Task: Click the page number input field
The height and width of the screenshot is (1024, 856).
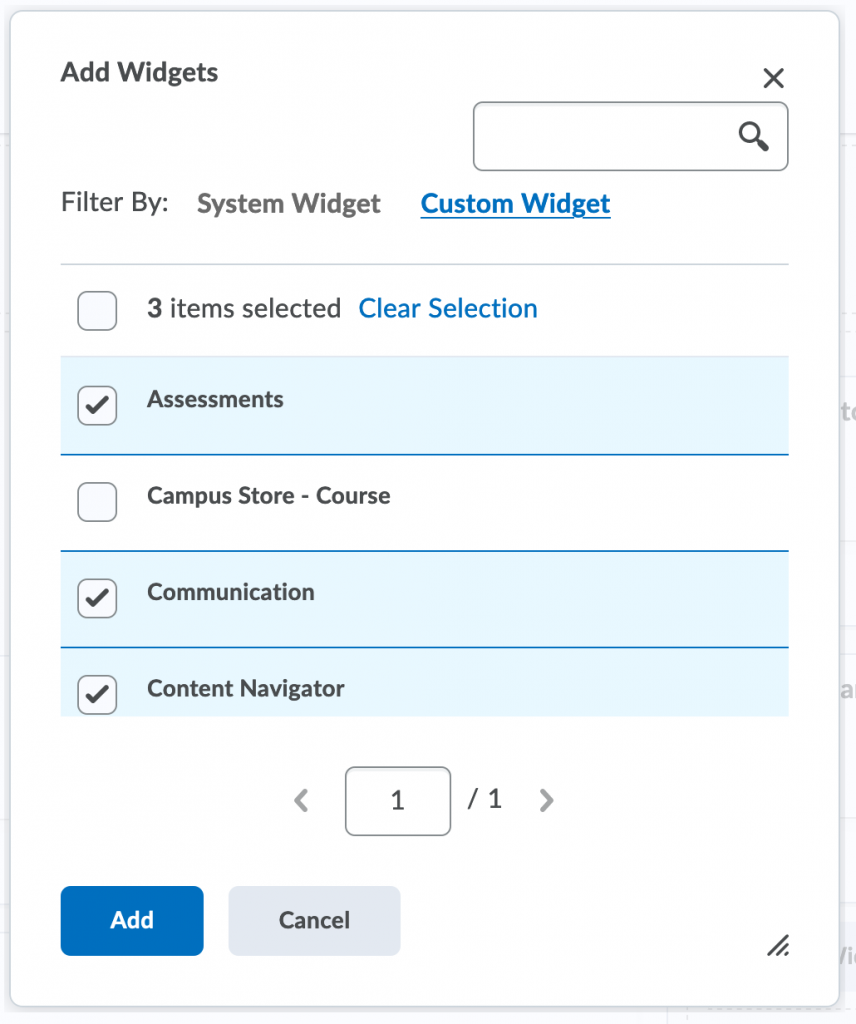Action: click(x=398, y=800)
